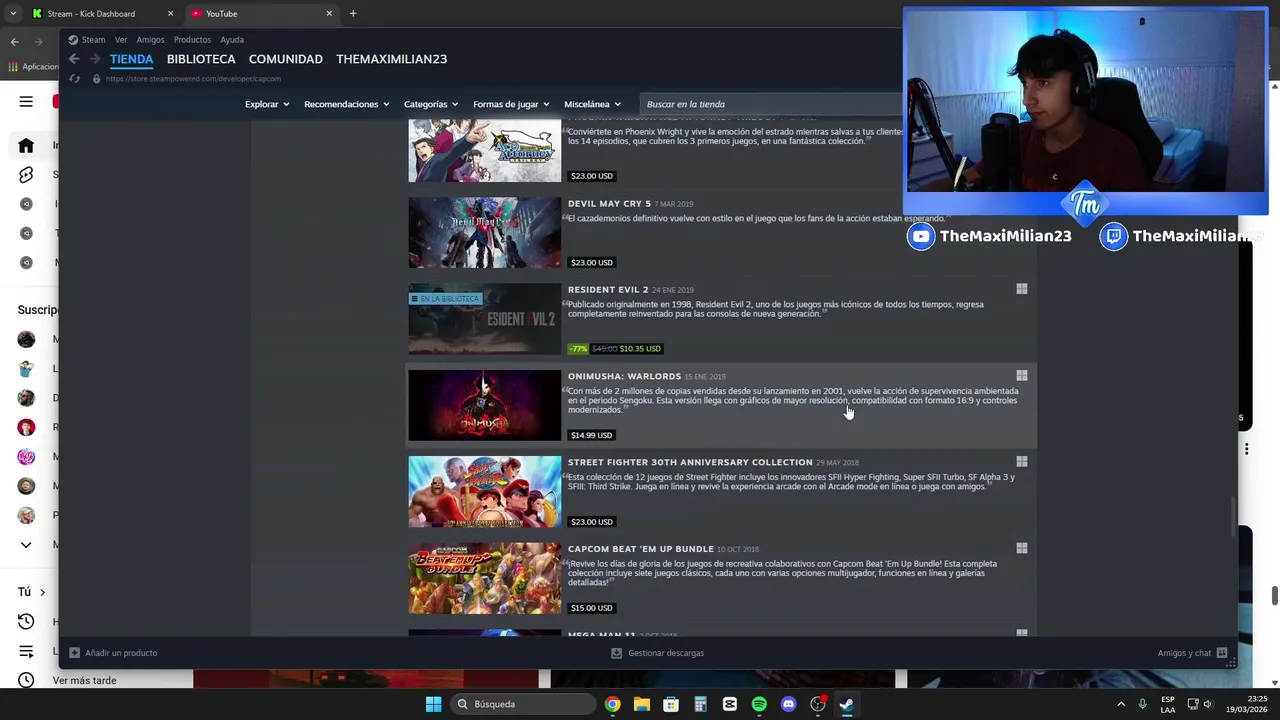Expand YouTube subscriptions list with the down chevron
The width and height of the screenshot is (1280, 720).
point(26,545)
